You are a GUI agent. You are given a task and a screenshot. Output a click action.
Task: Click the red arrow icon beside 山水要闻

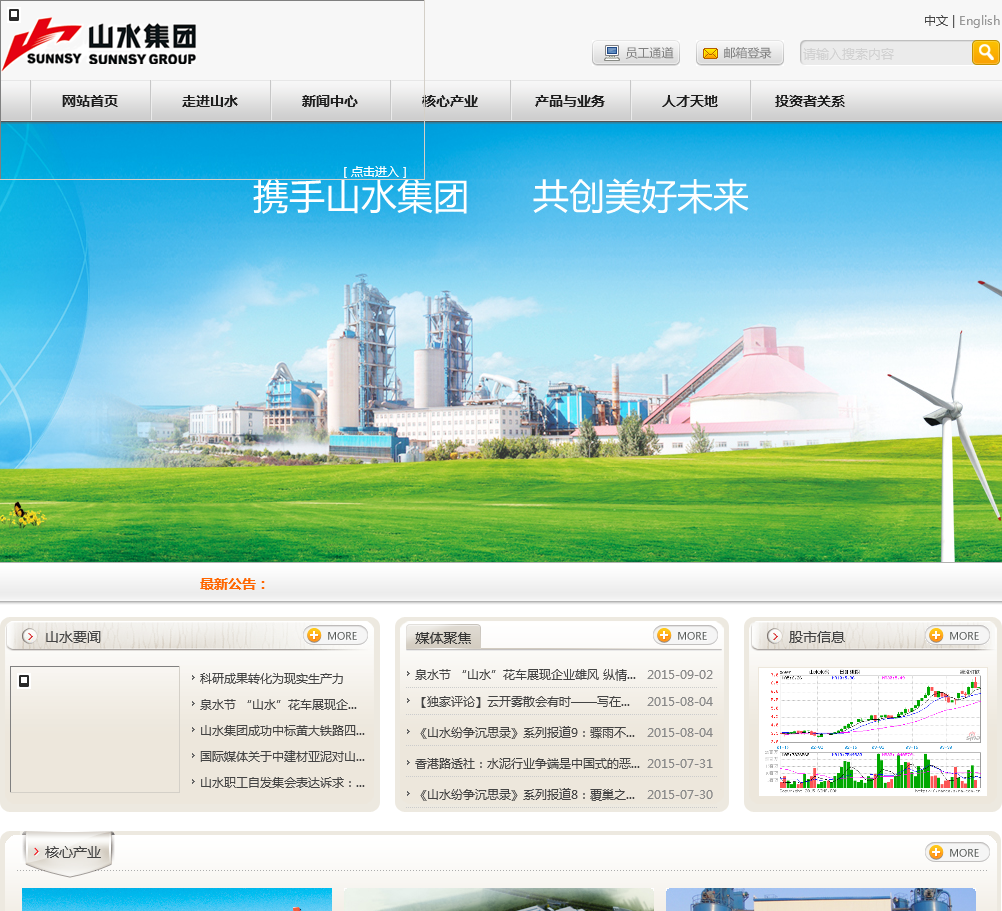click(x=29, y=636)
